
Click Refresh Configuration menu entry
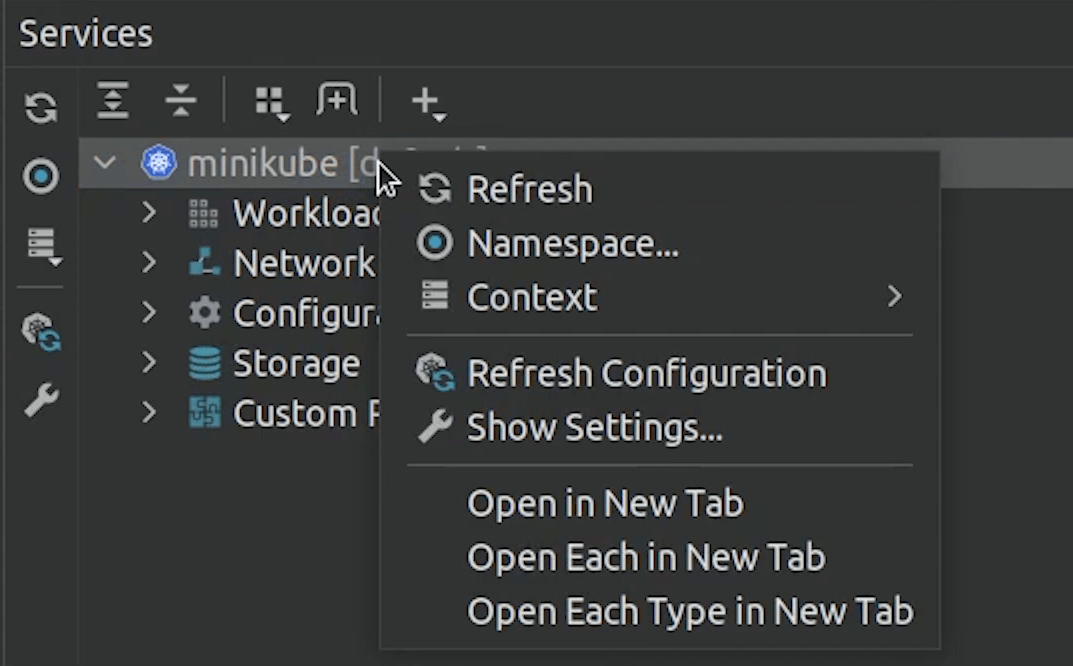[646, 374]
